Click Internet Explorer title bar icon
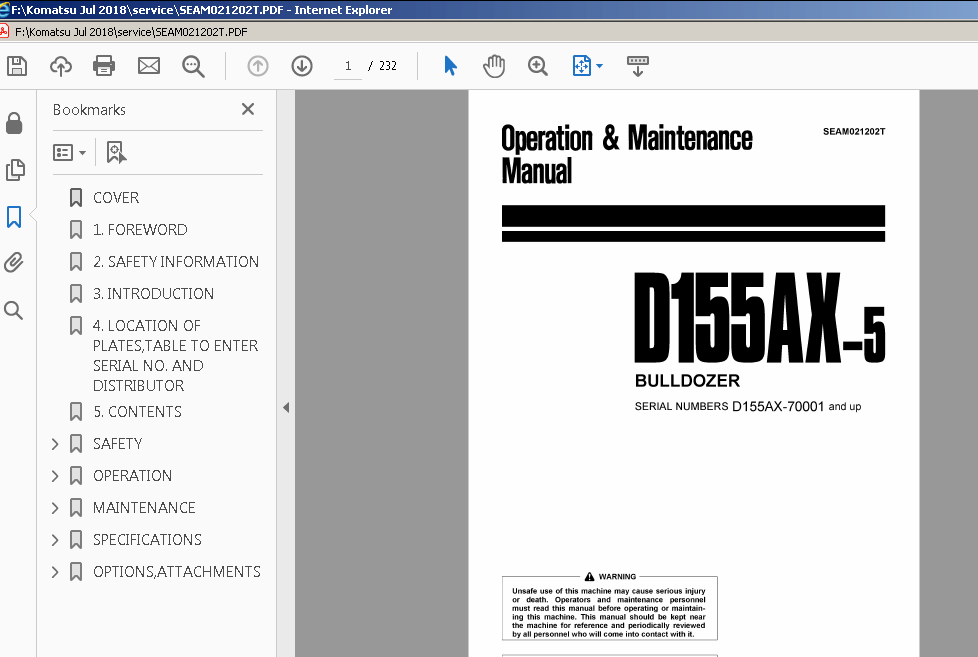The height and width of the screenshot is (657, 978). point(4,9)
